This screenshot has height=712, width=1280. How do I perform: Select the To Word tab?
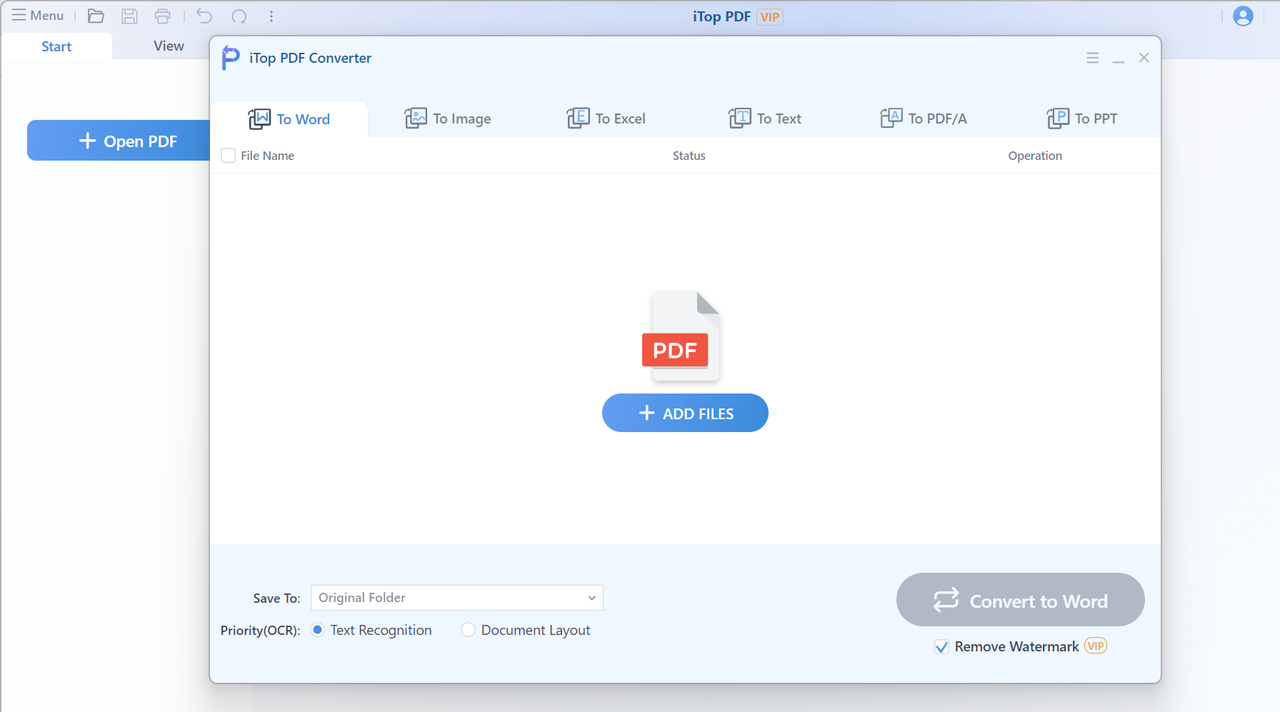tap(289, 119)
